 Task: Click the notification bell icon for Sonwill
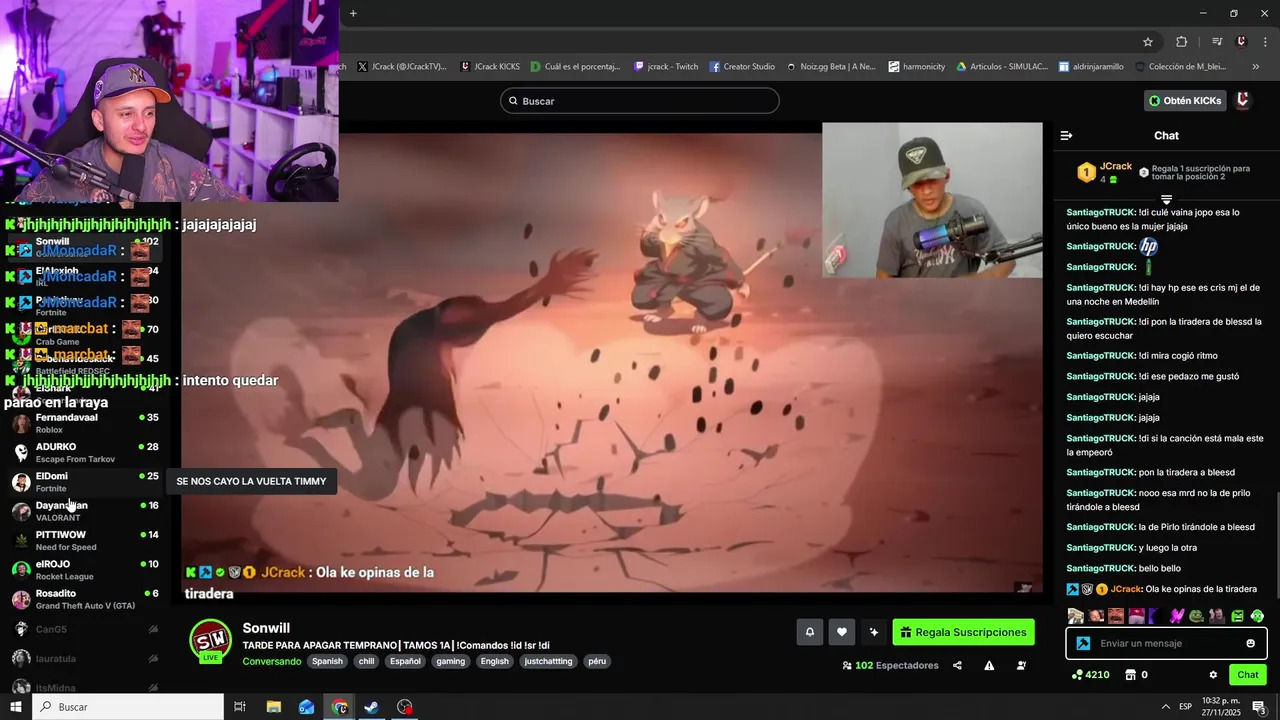click(809, 632)
